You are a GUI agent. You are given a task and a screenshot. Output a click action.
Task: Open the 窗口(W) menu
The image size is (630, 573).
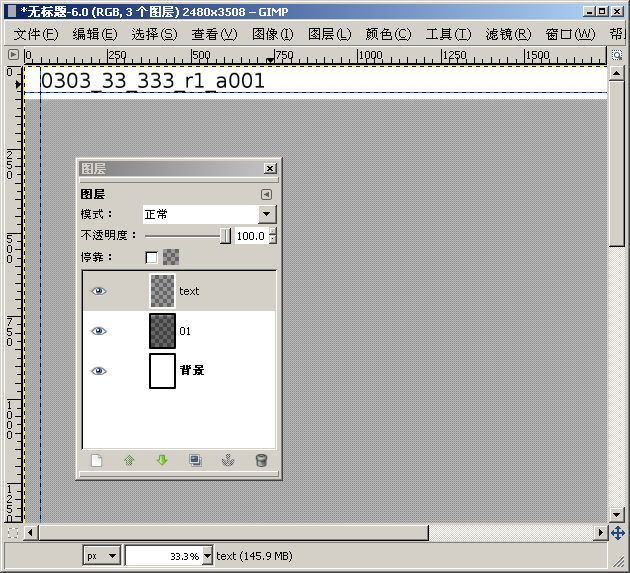(570, 34)
